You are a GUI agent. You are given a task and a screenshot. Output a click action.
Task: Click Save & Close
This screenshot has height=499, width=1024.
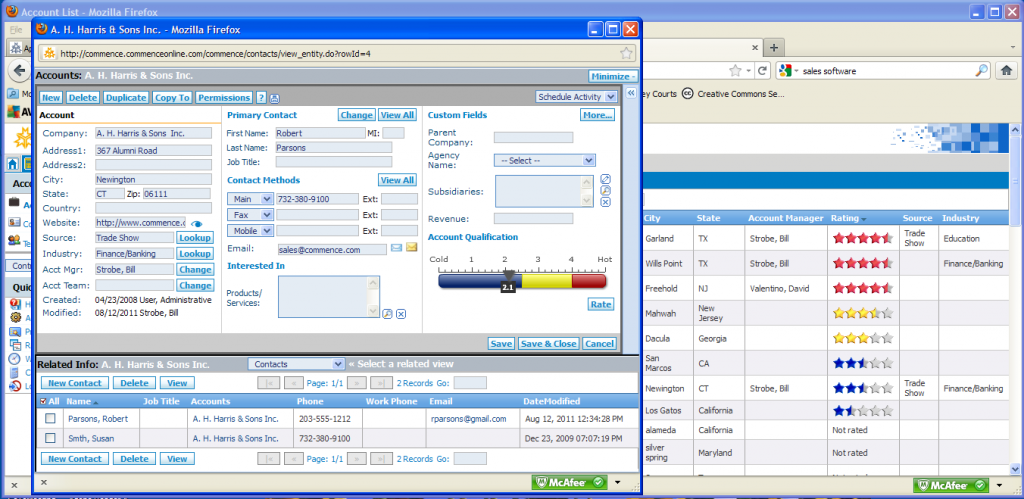(x=549, y=344)
